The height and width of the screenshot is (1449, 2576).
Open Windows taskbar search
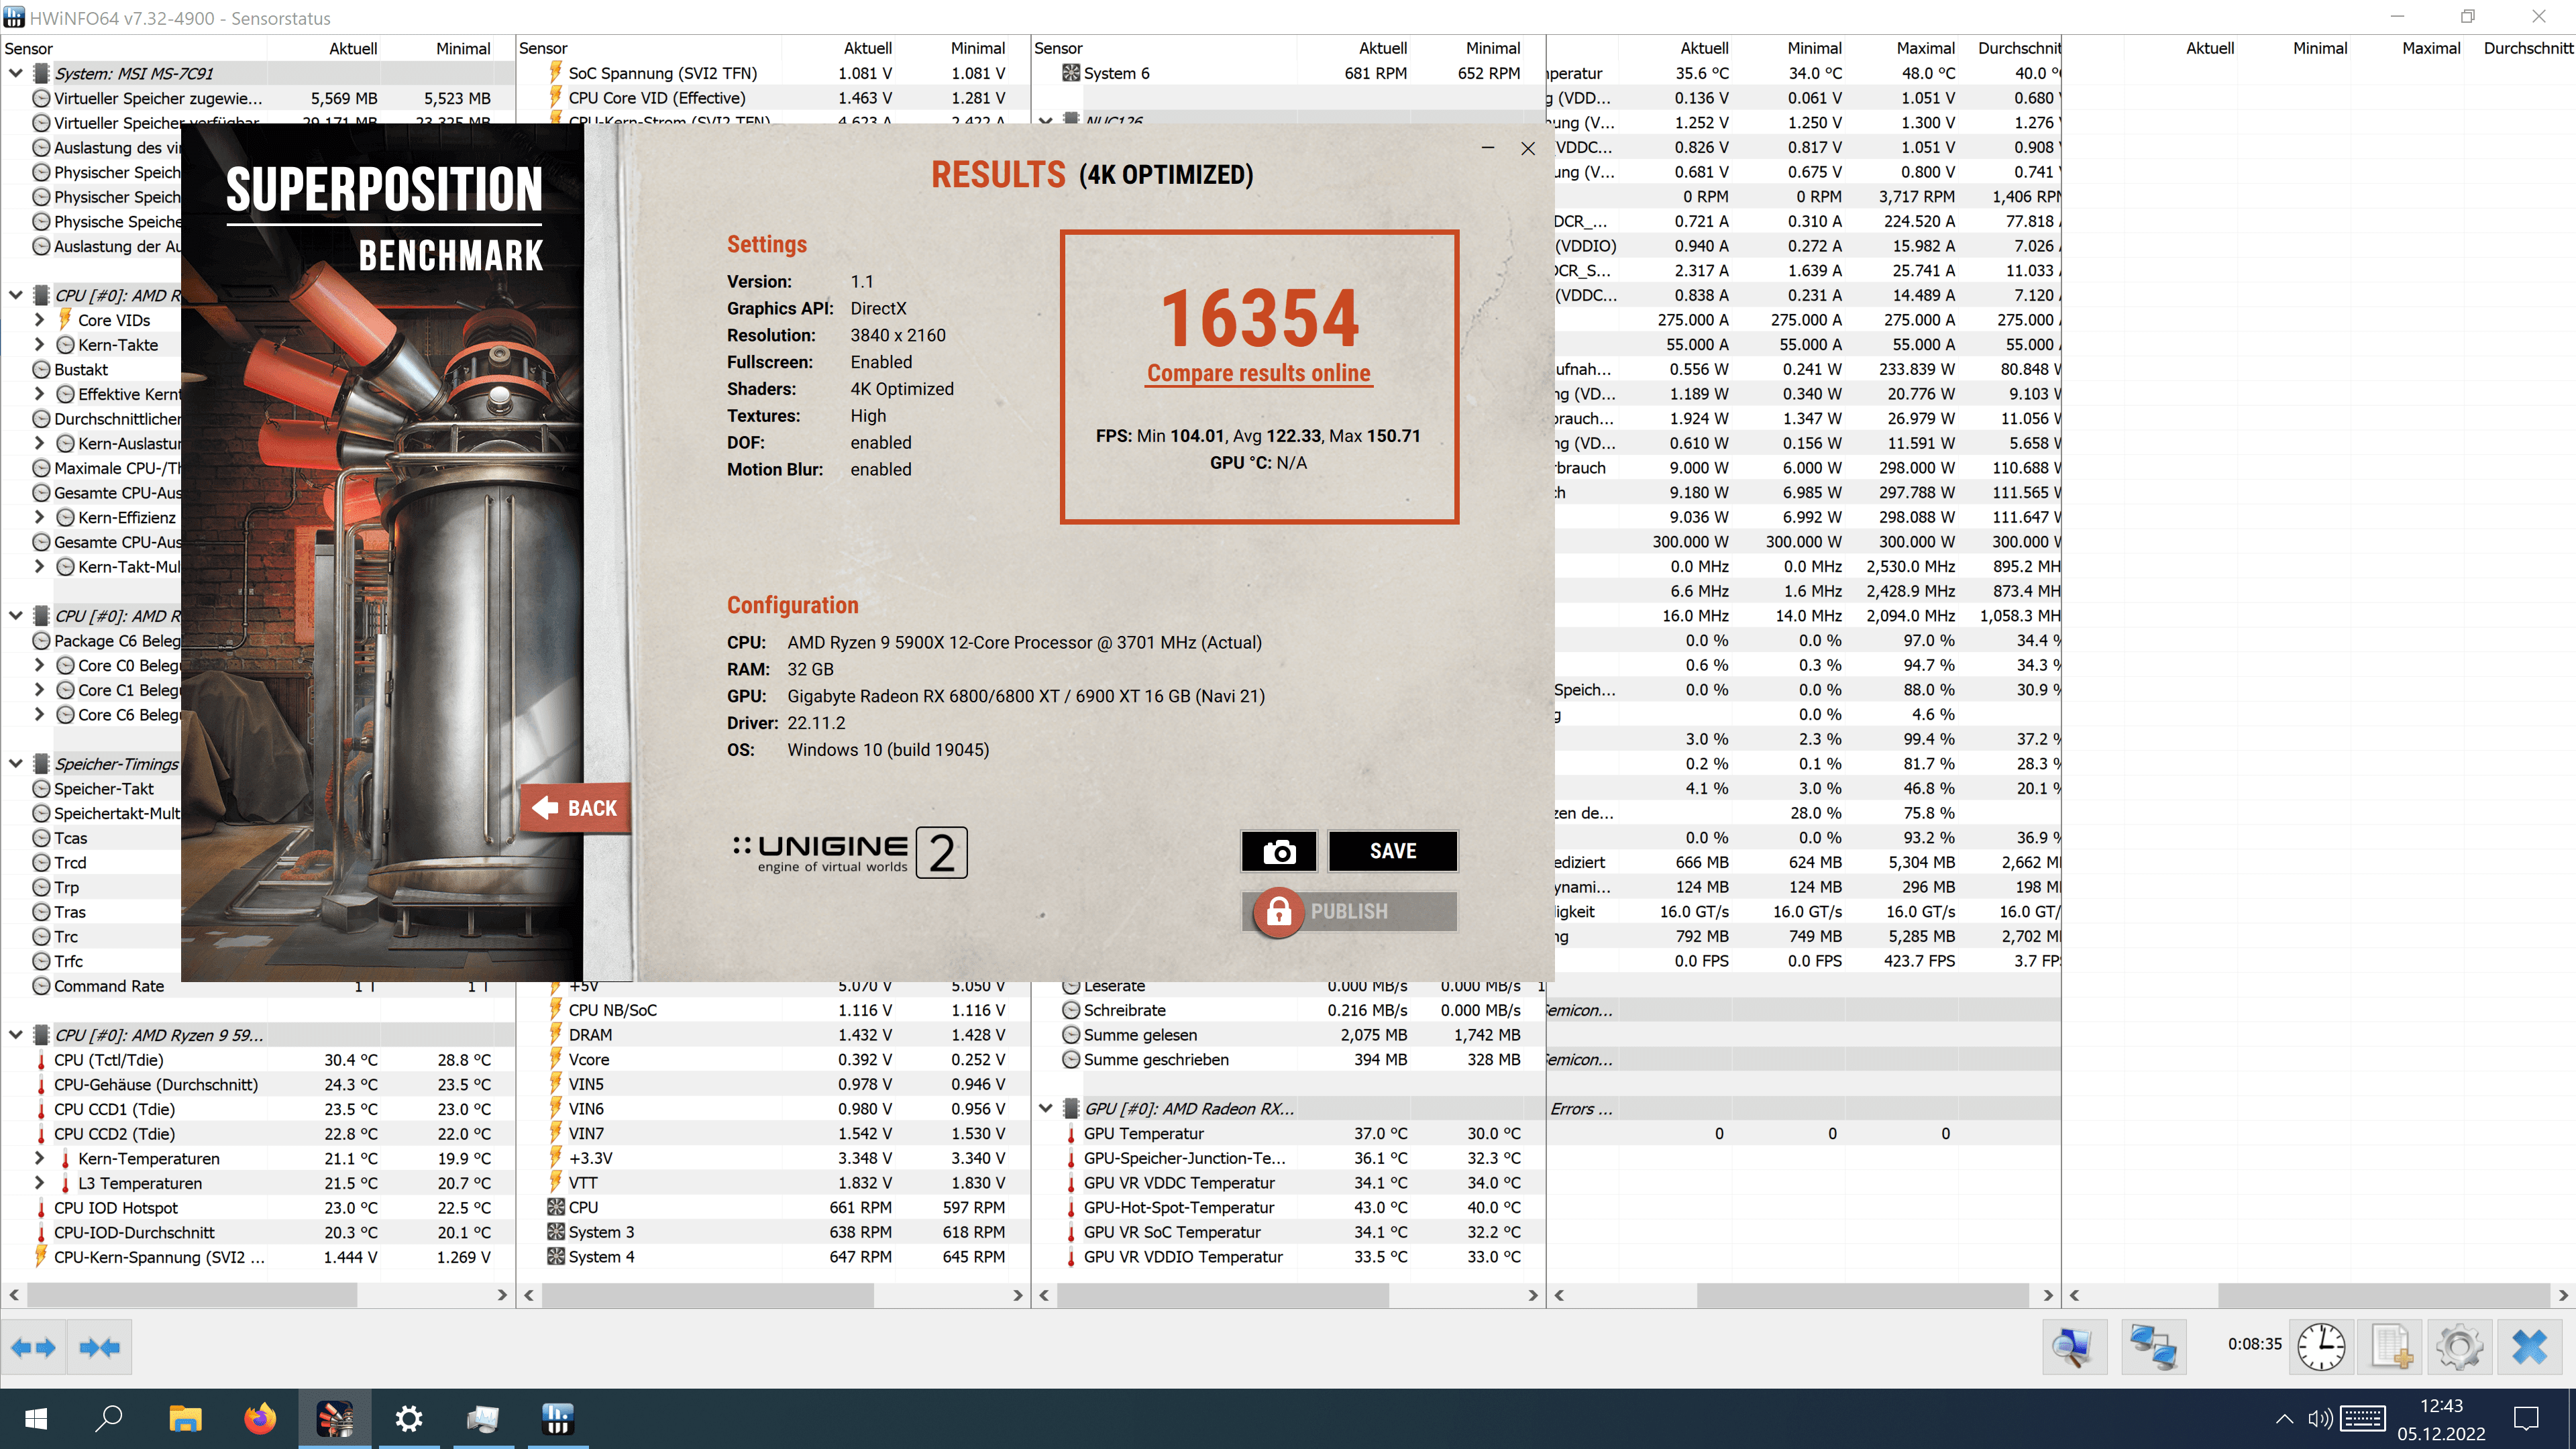tap(109, 1418)
